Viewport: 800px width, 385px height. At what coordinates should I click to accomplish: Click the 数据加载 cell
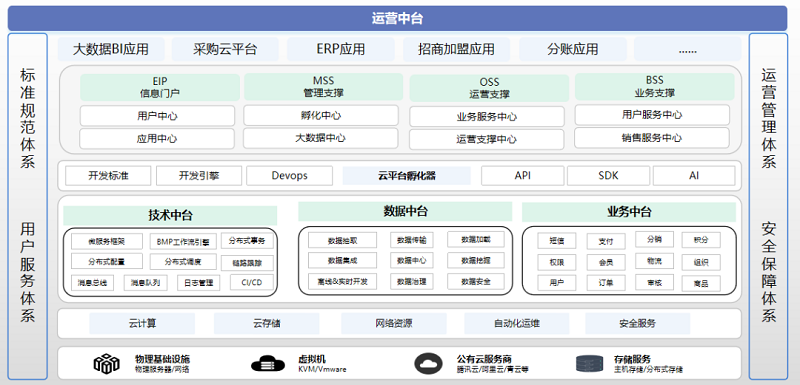pos(476,239)
